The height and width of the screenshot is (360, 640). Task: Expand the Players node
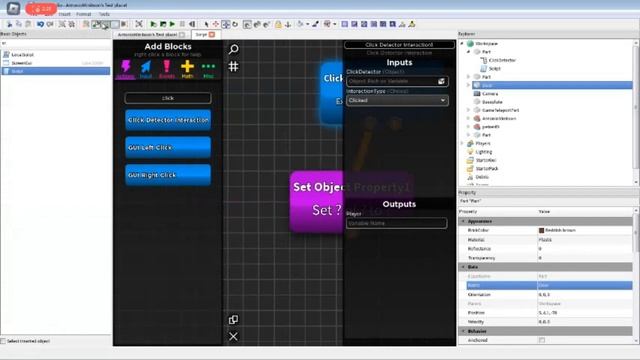[x=462, y=143]
